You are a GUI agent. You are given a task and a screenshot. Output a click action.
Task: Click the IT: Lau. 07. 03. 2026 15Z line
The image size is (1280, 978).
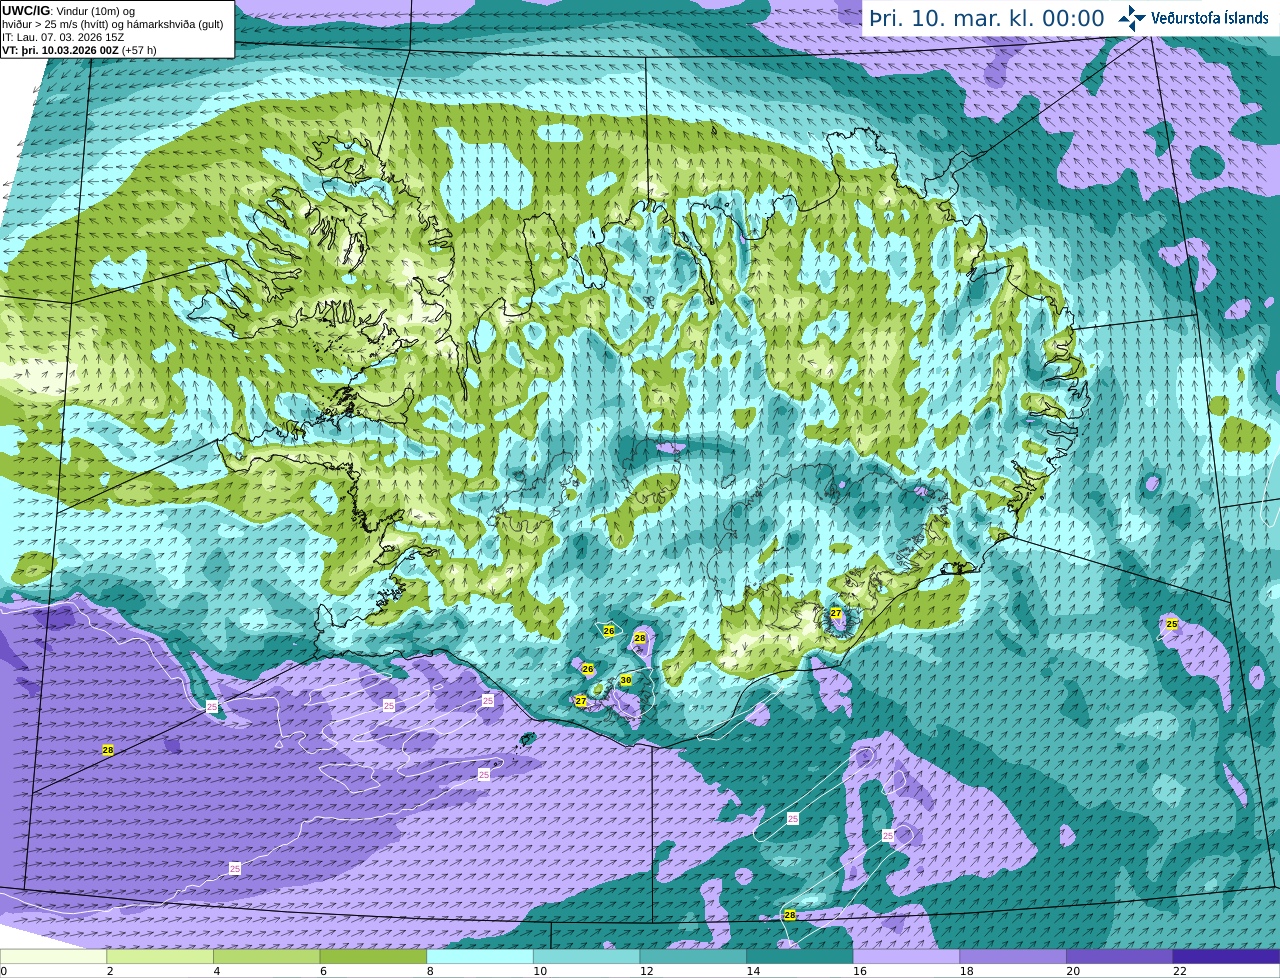pyautogui.click(x=63, y=36)
